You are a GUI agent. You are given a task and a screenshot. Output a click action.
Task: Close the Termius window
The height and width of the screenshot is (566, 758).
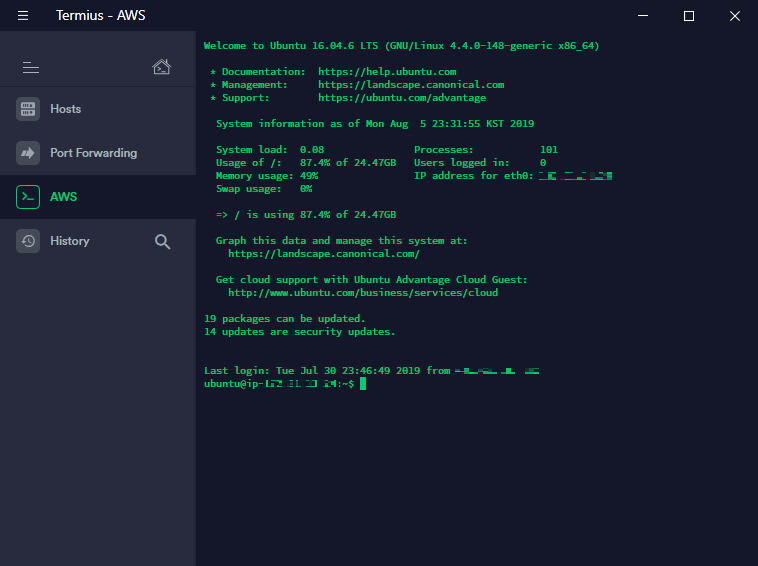(735, 15)
